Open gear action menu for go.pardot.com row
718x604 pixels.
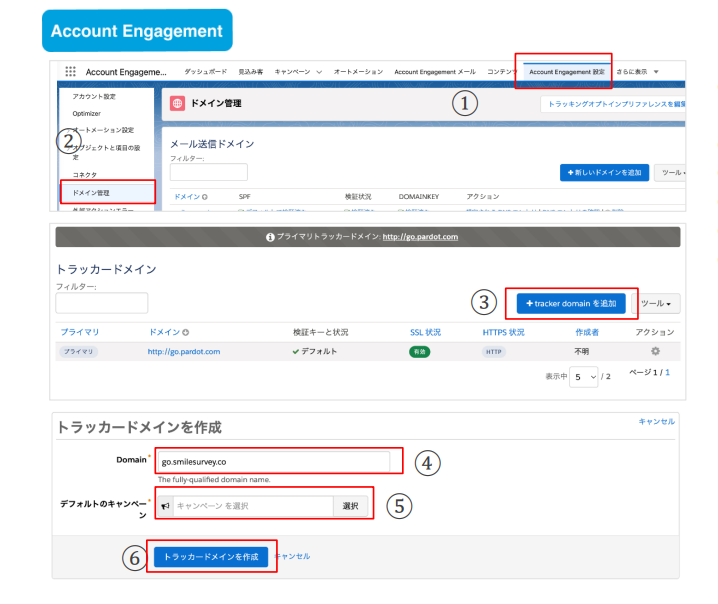(x=655, y=351)
